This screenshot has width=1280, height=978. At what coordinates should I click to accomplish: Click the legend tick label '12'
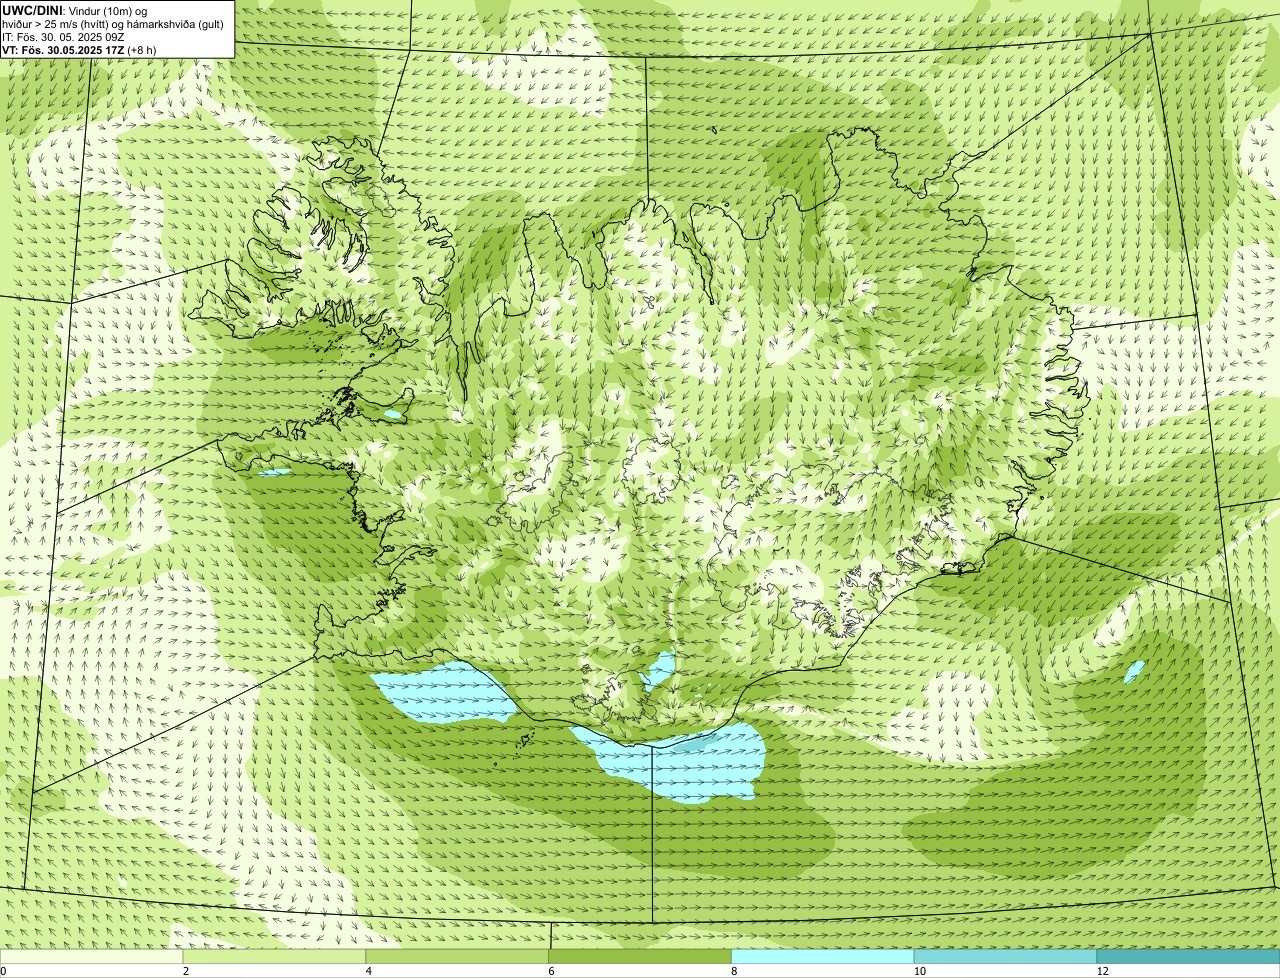[1102, 971]
